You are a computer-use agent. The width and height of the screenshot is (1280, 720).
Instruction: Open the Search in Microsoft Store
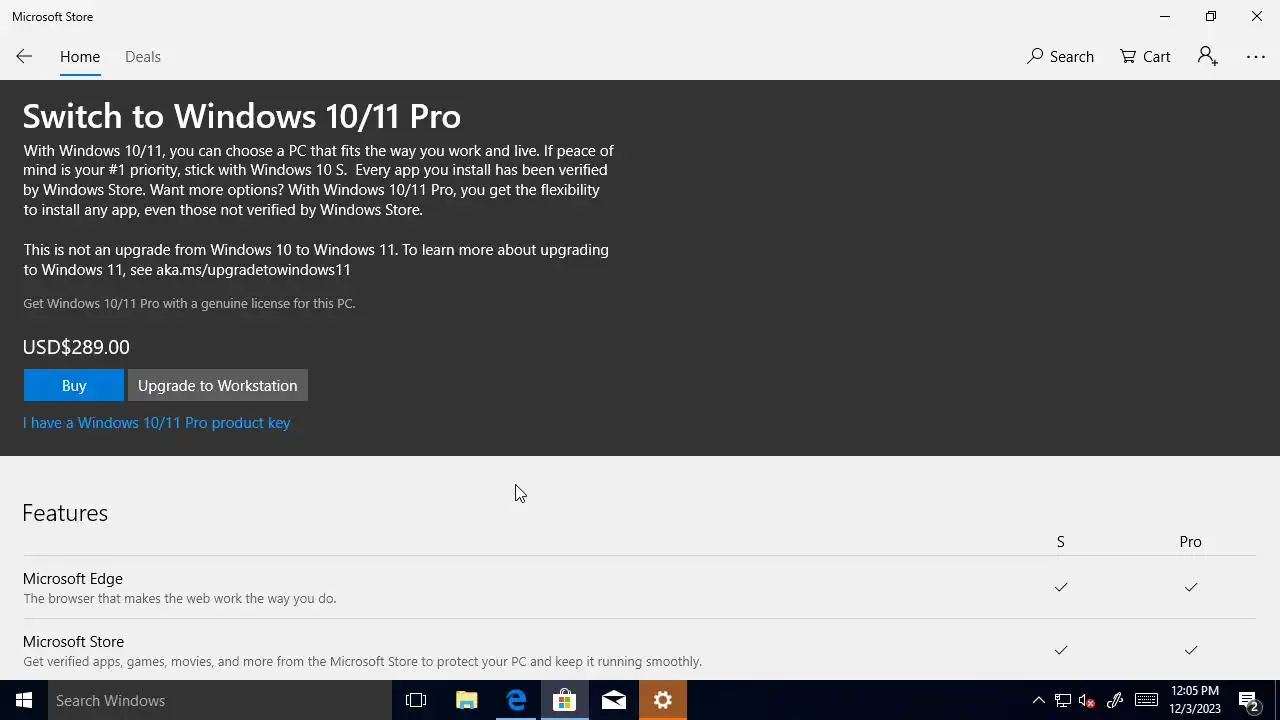click(1060, 57)
